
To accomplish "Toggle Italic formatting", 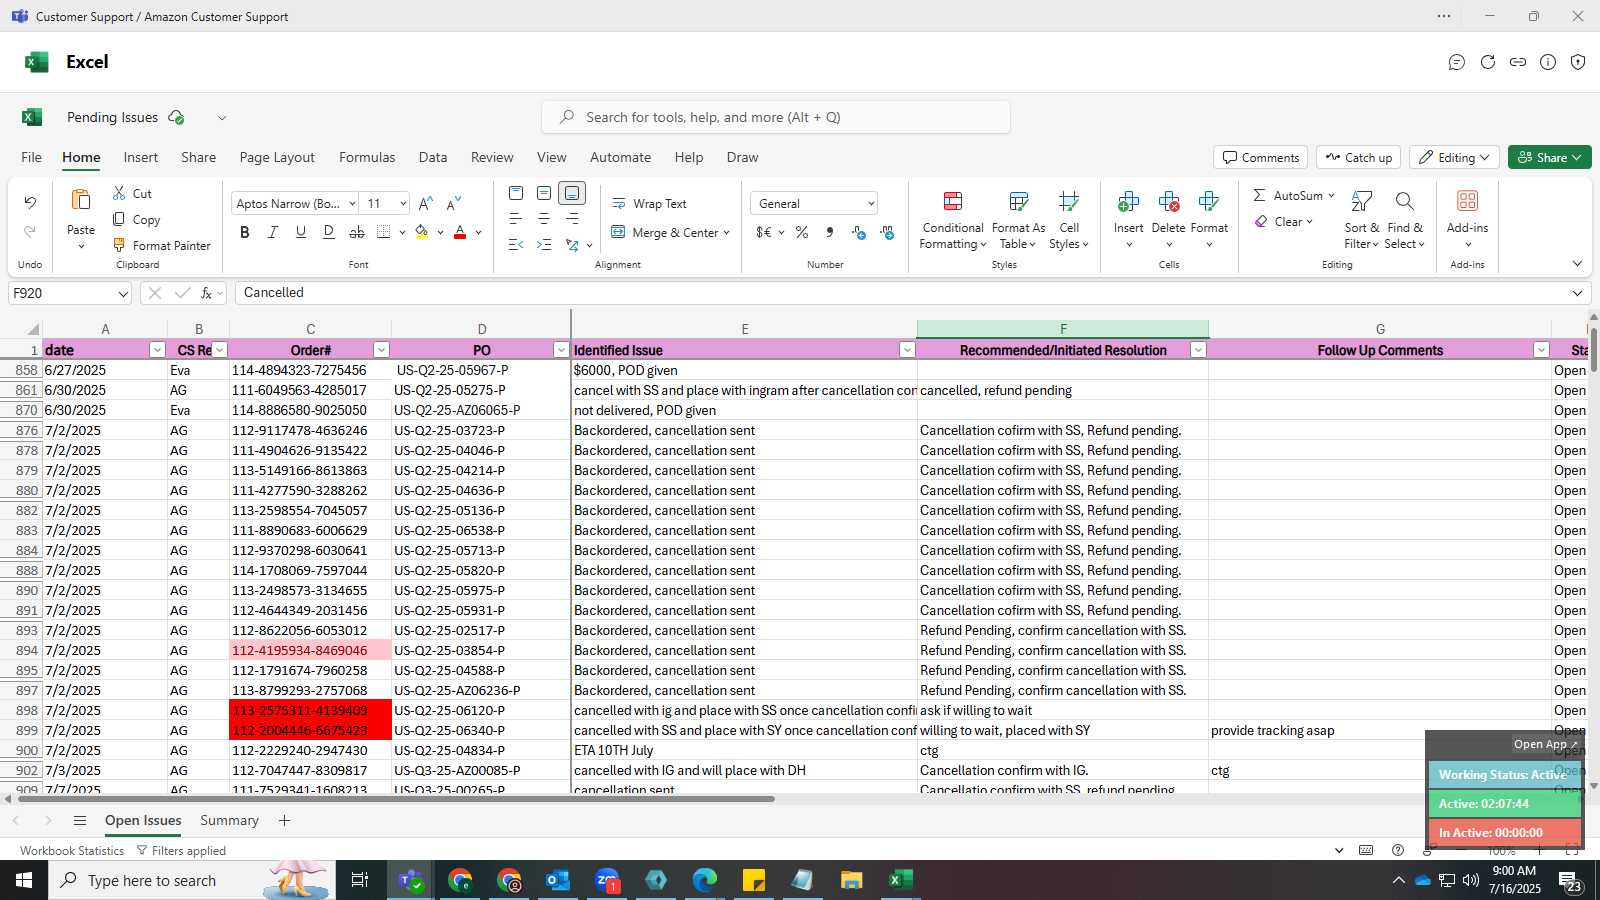I will [x=273, y=232].
